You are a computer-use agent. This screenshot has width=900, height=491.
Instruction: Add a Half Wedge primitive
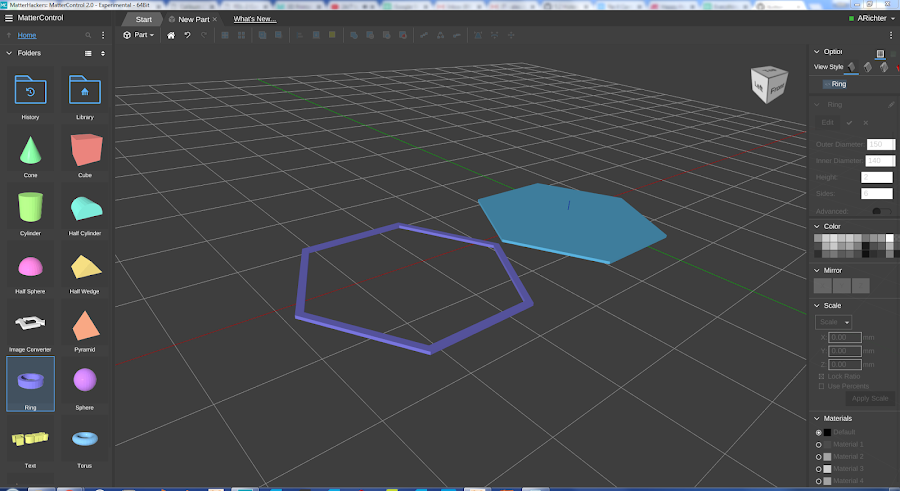[85, 268]
